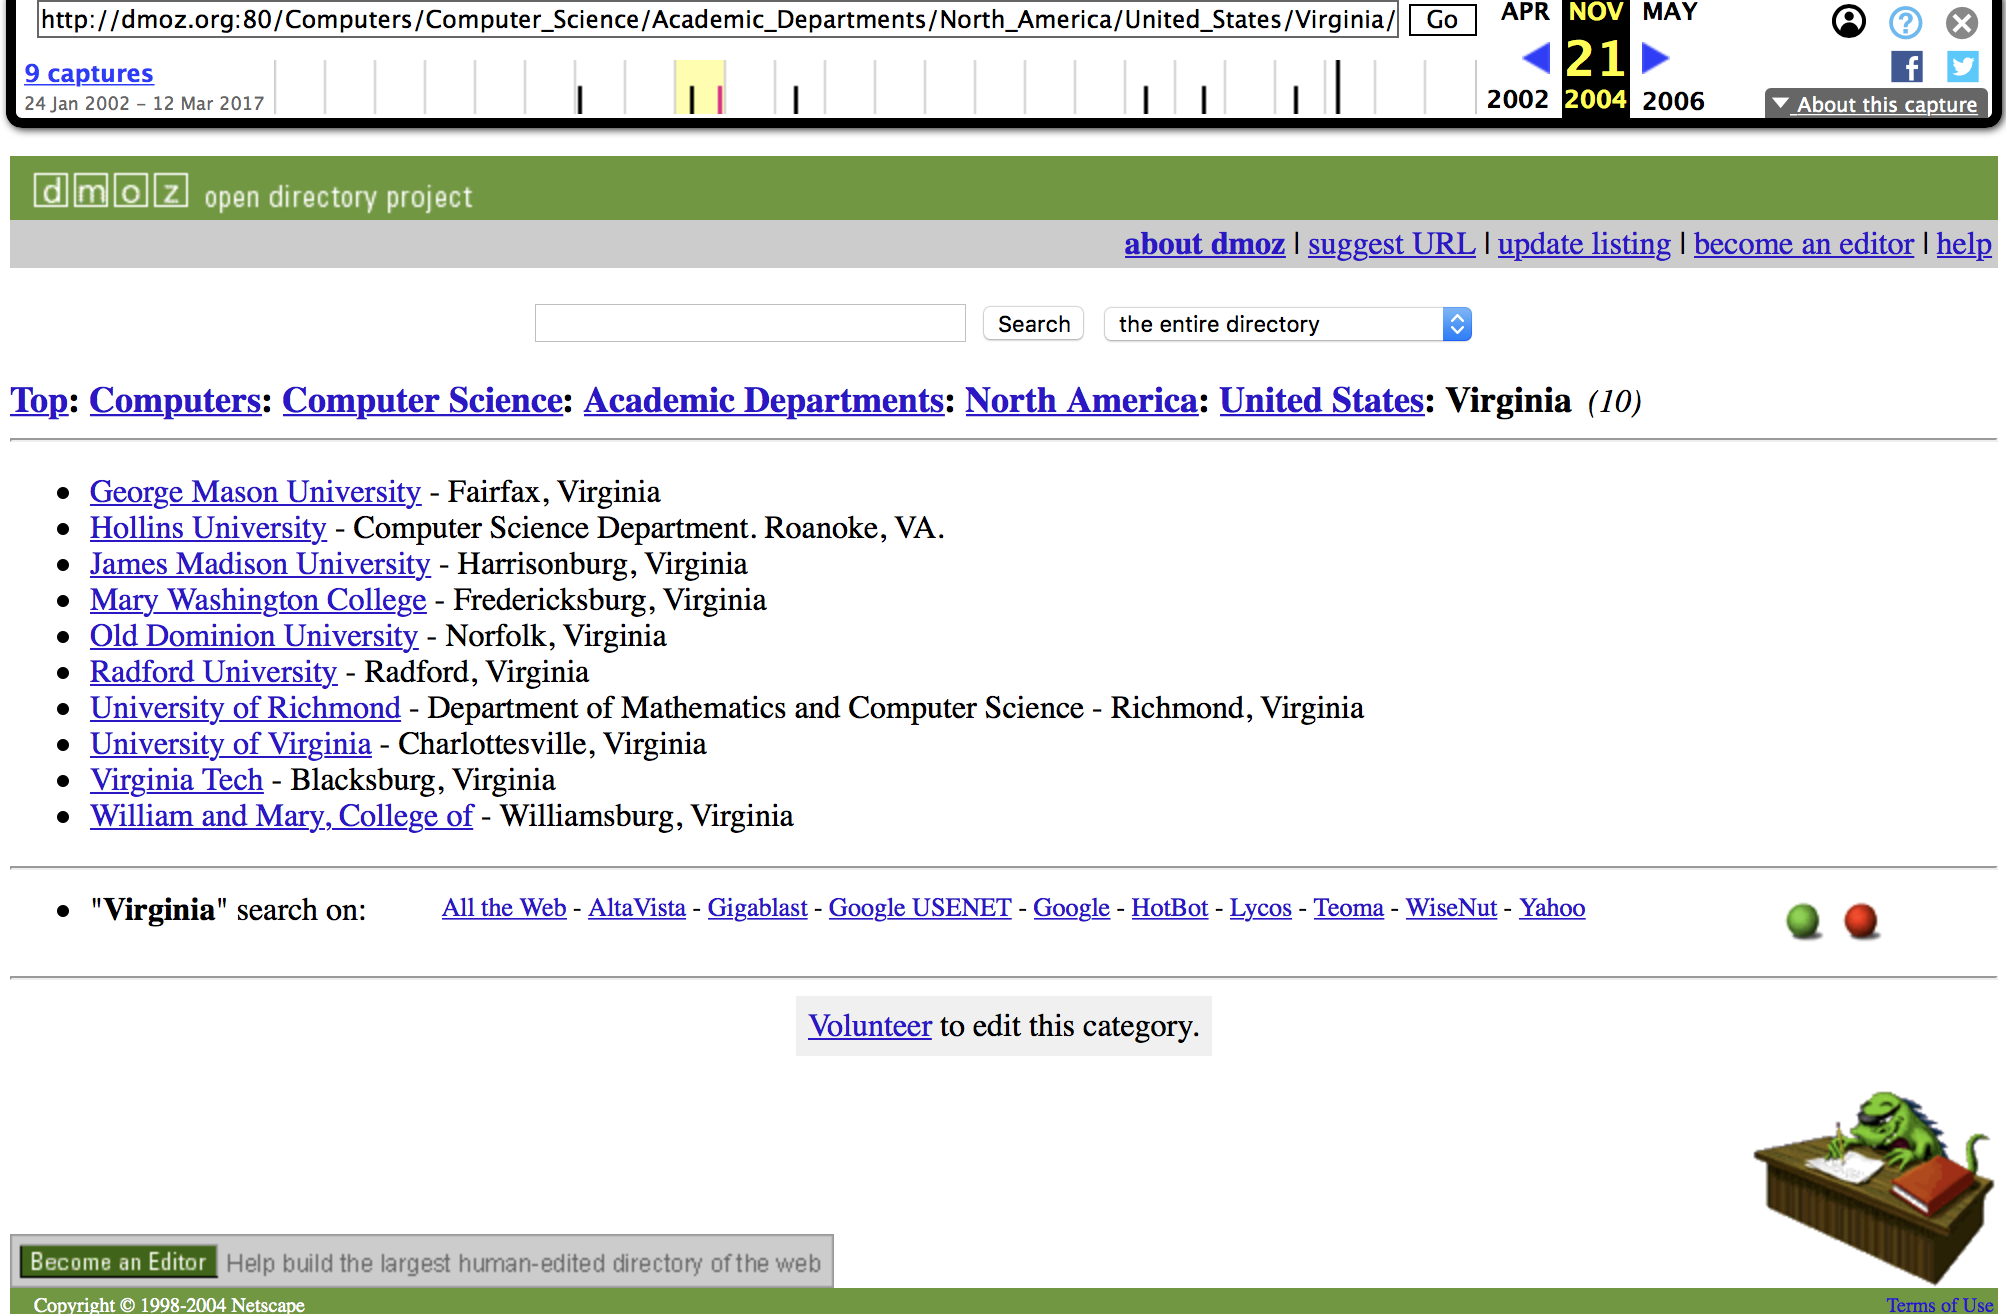Open the University of Virginia link
The height and width of the screenshot is (1314, 2006).
(231, 744)
